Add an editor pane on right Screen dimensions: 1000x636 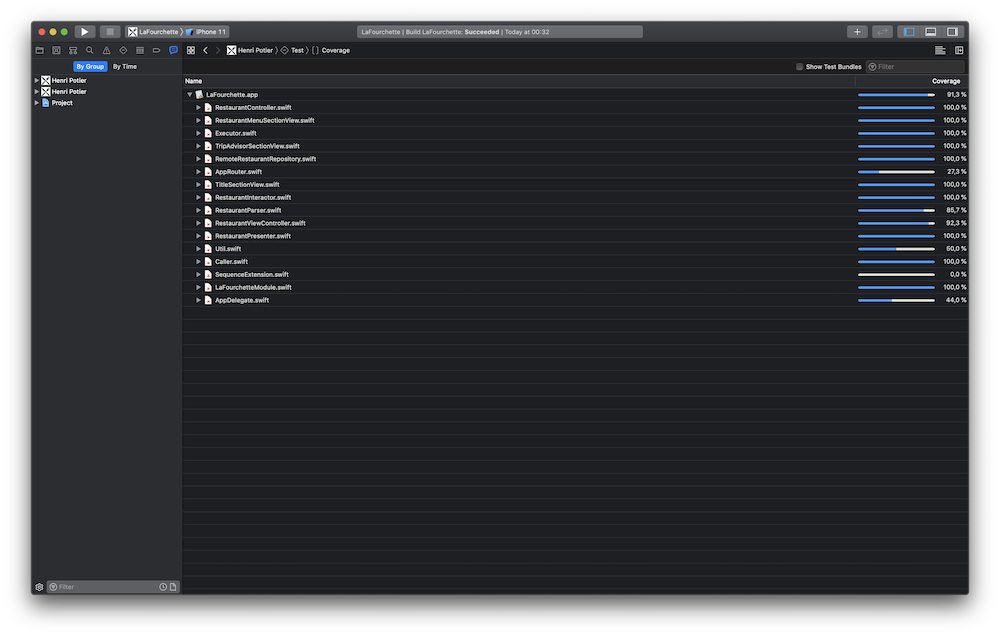(x=959, y=50)
